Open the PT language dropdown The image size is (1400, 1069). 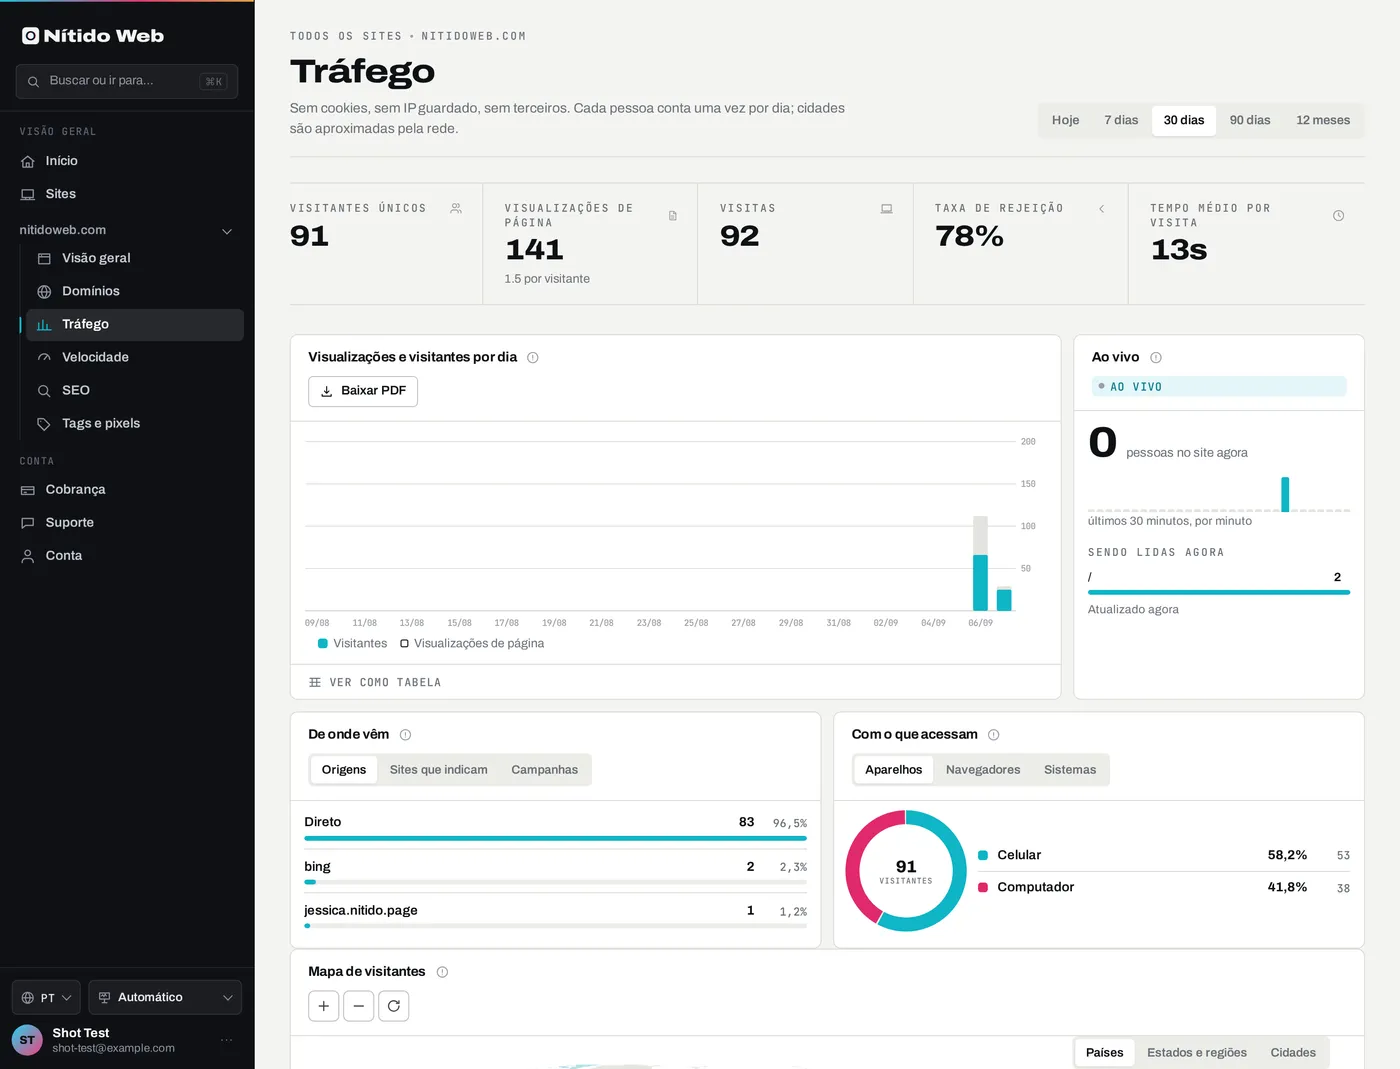[x=46, y=998]
